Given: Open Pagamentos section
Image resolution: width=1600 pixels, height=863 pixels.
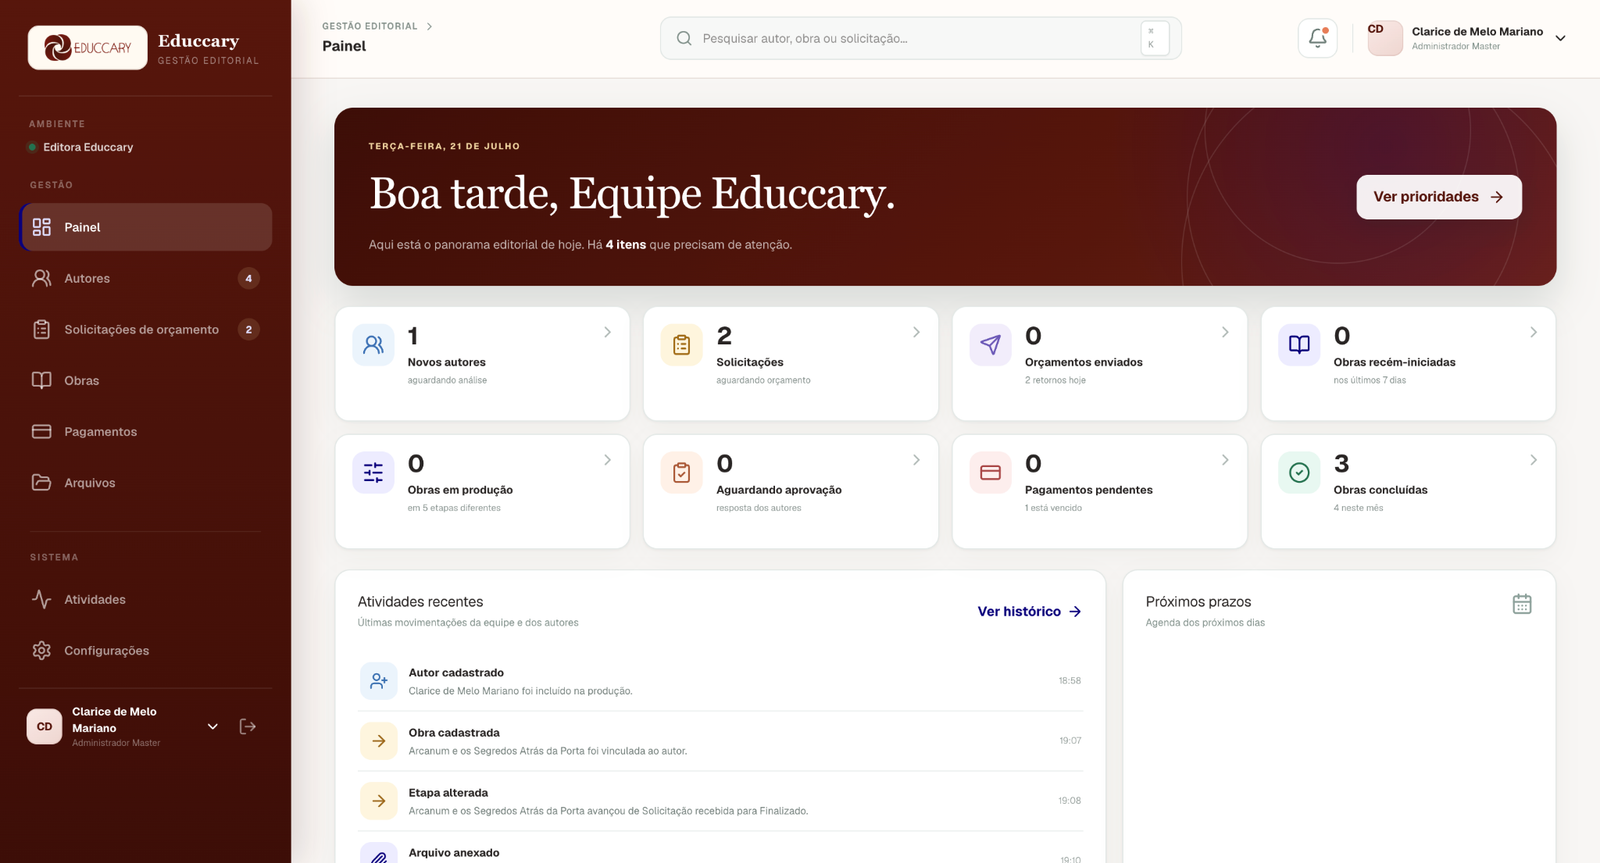Looking at the screenshot, I should [x=146, y=431].
